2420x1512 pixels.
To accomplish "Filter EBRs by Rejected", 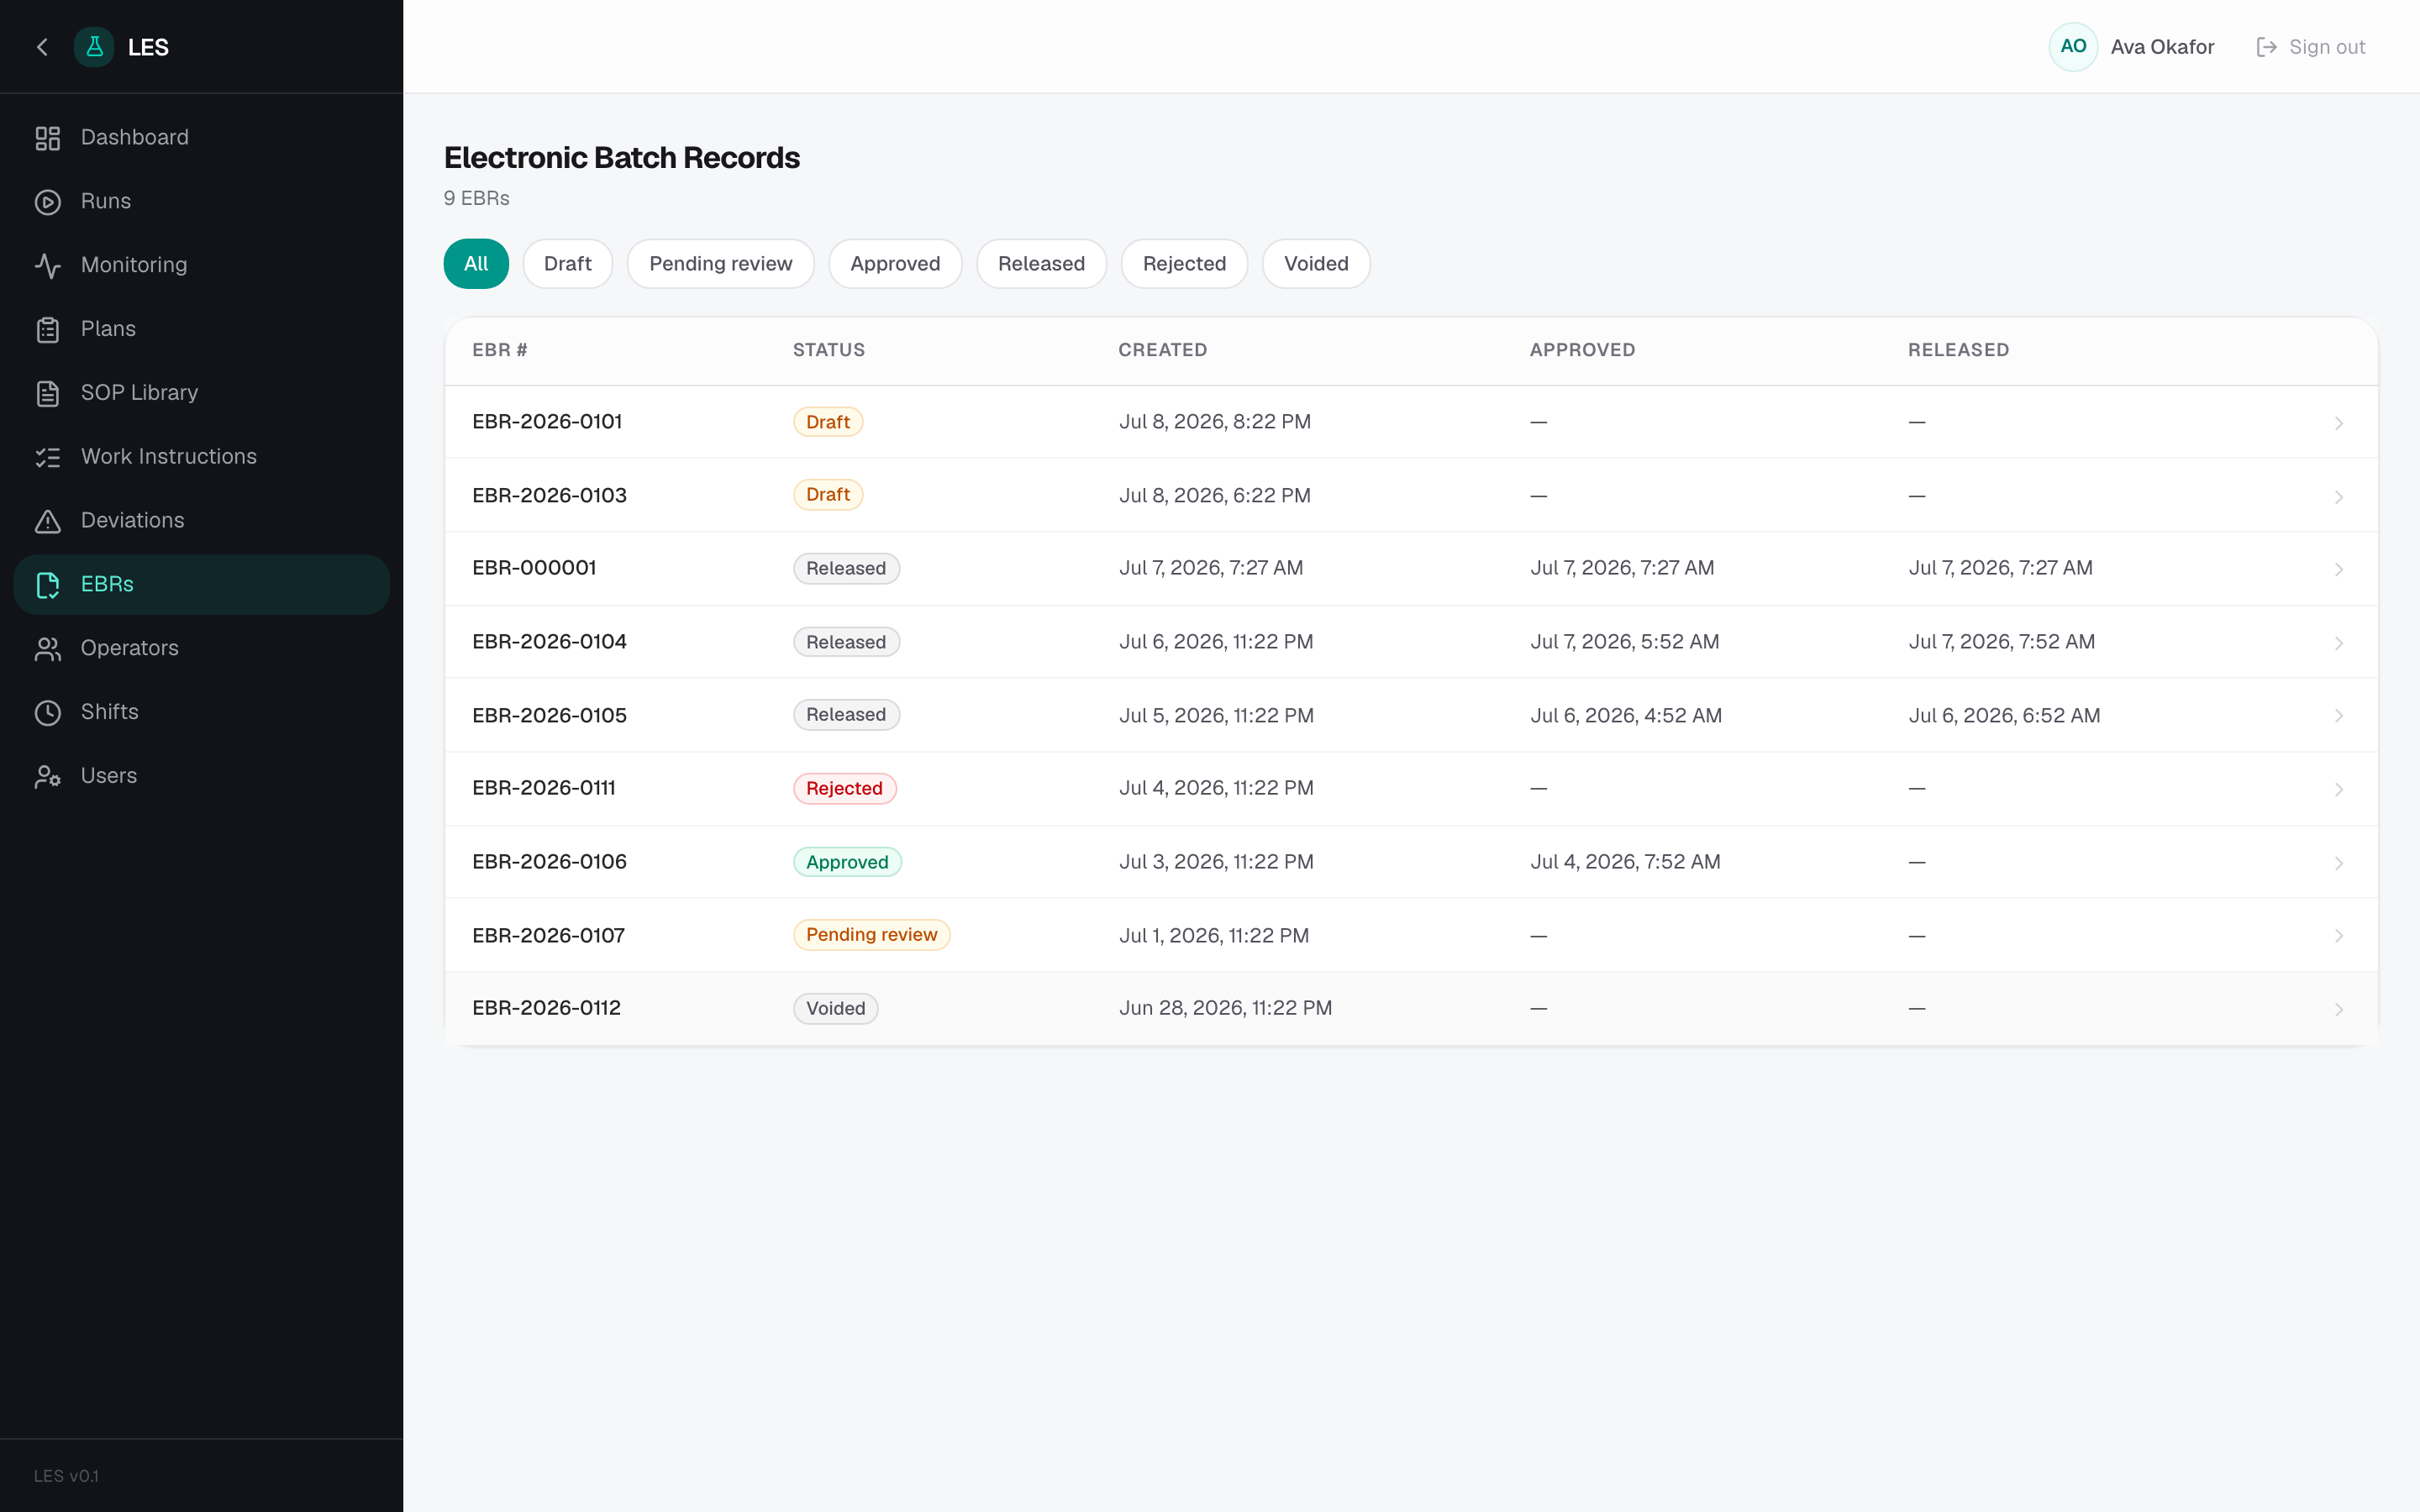I will tap(1184, 264).
